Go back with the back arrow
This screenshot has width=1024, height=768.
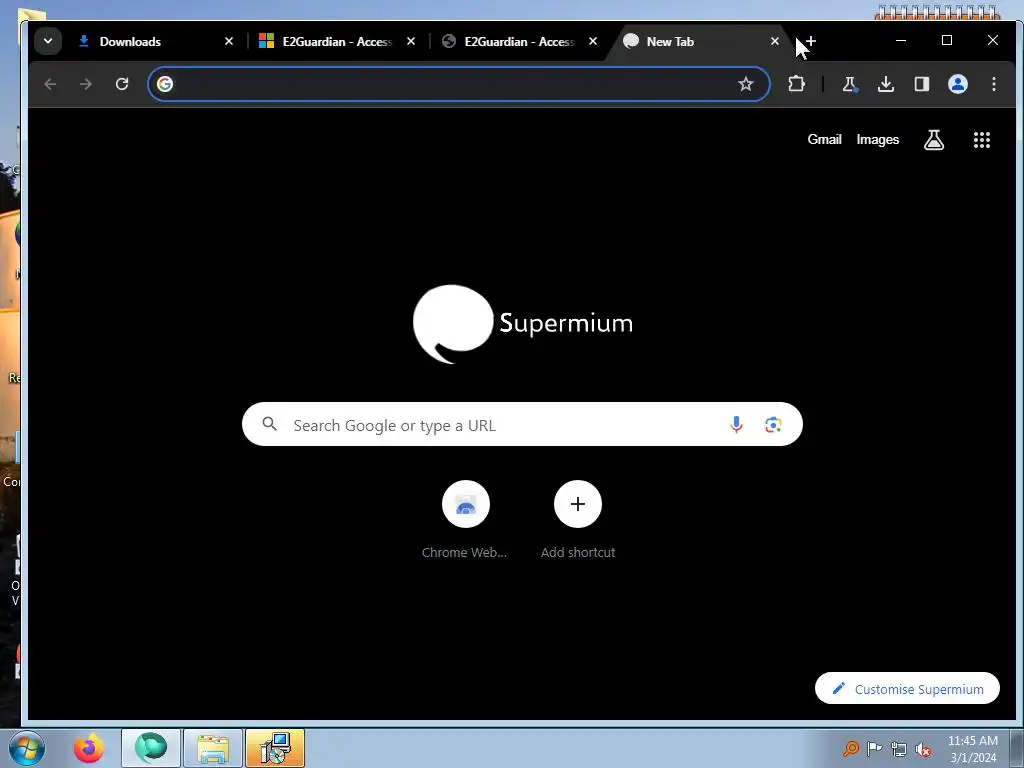click(x=50, y=84)
